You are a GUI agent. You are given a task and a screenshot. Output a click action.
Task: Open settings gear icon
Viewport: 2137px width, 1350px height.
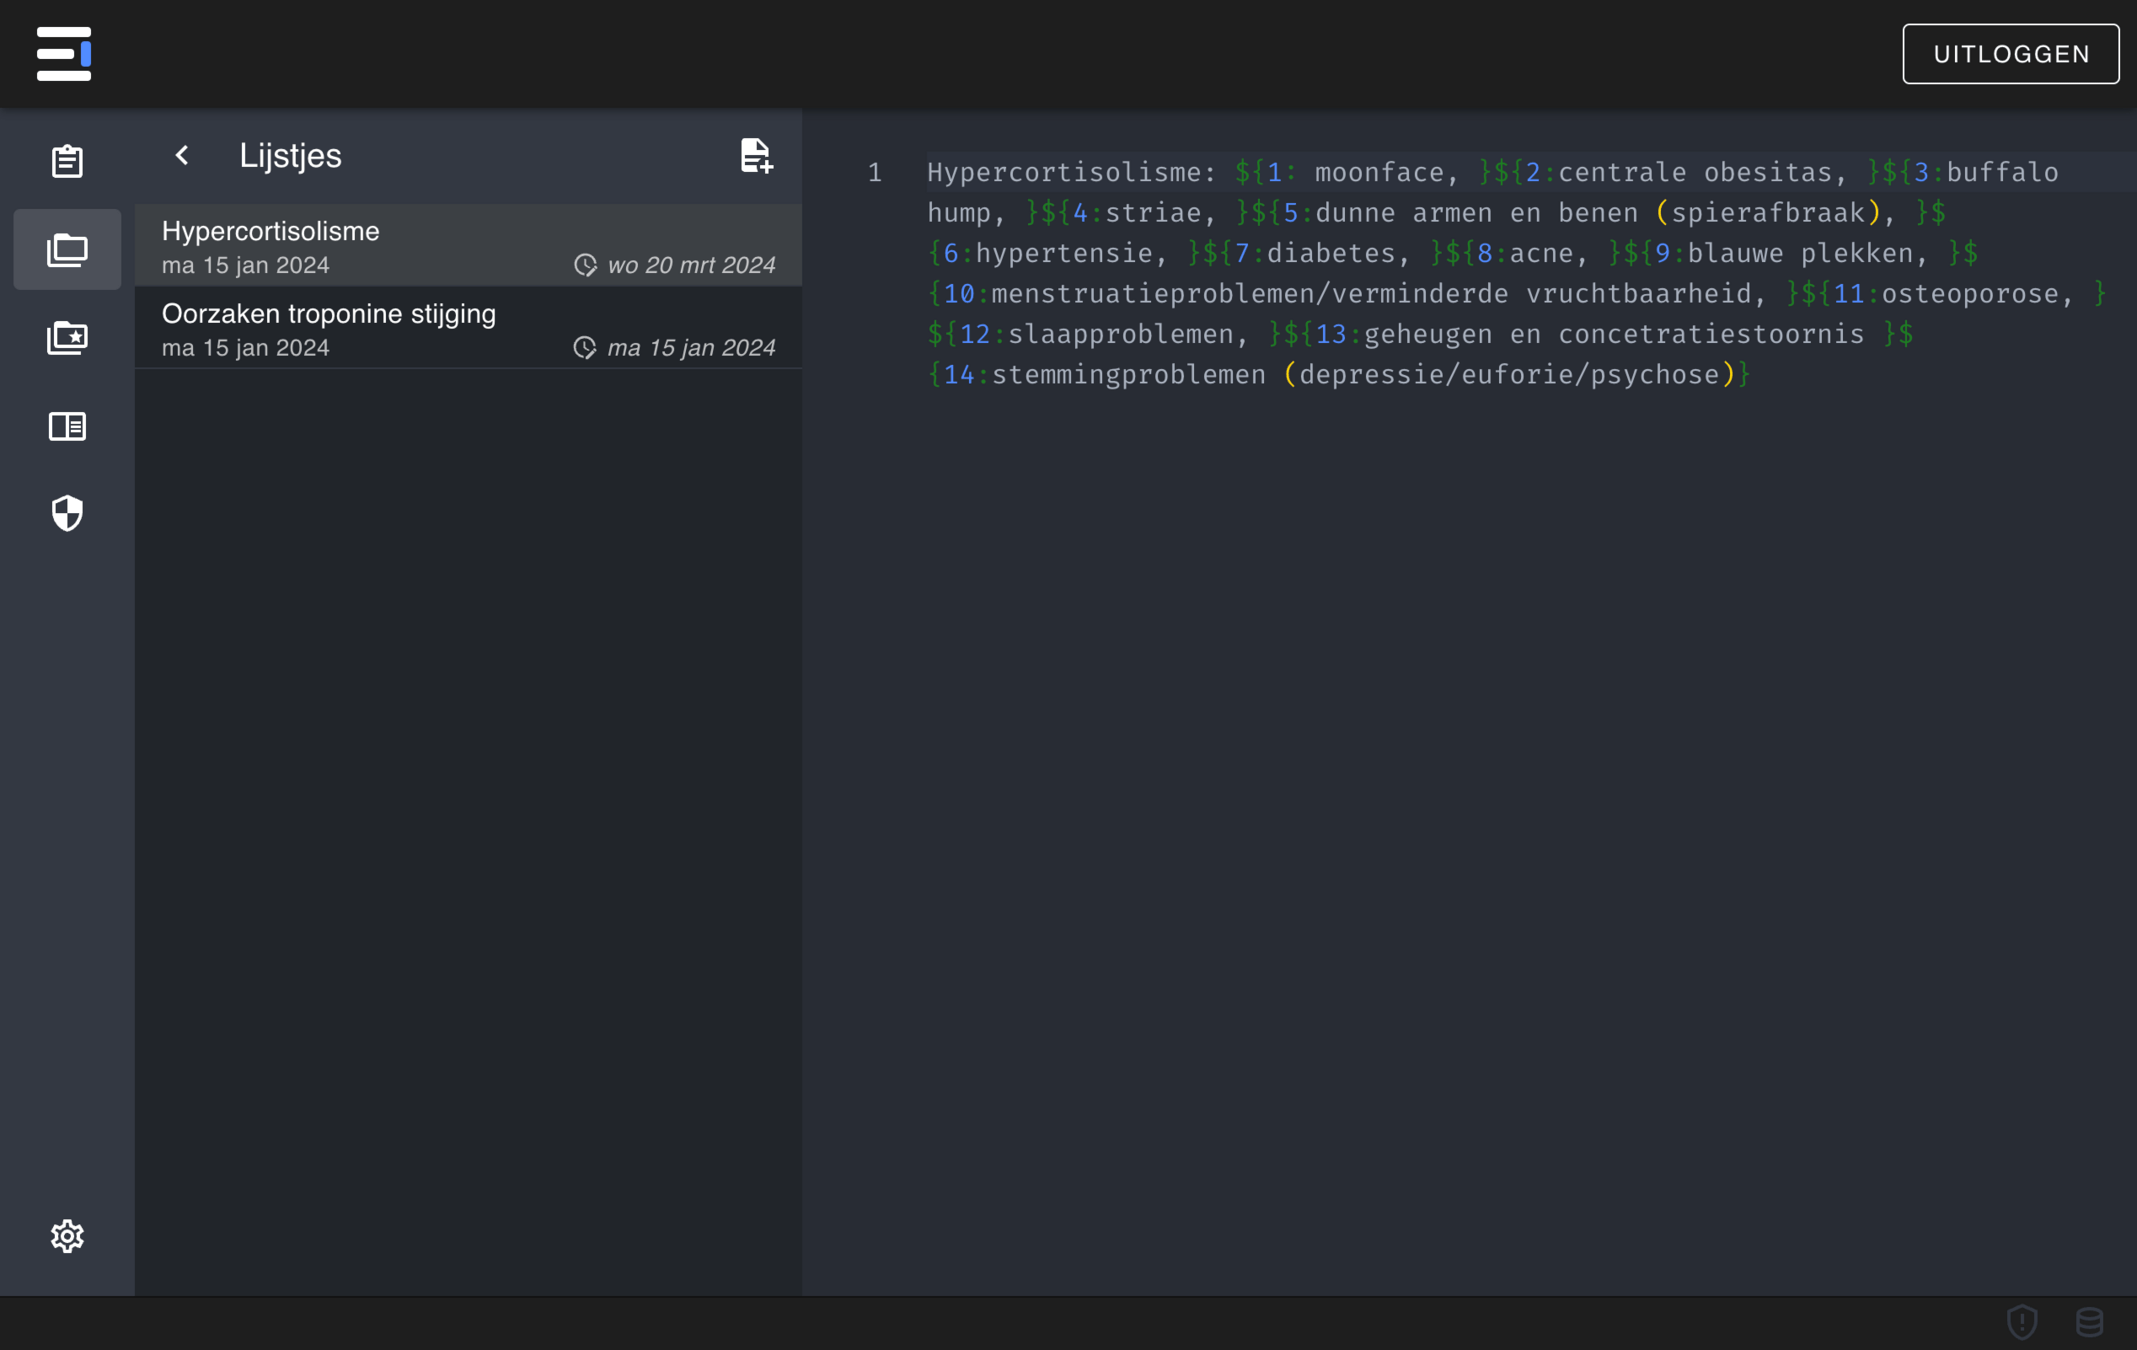(67, 1236)
